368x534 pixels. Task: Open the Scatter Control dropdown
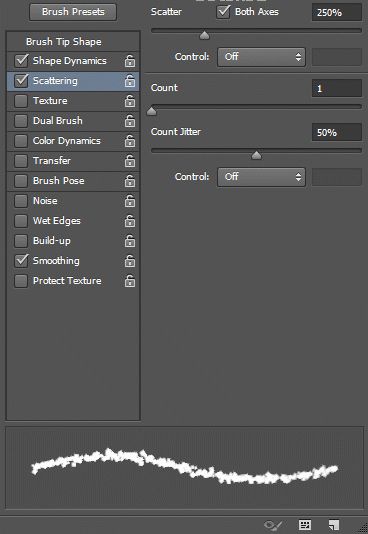[x=261, y=57]
